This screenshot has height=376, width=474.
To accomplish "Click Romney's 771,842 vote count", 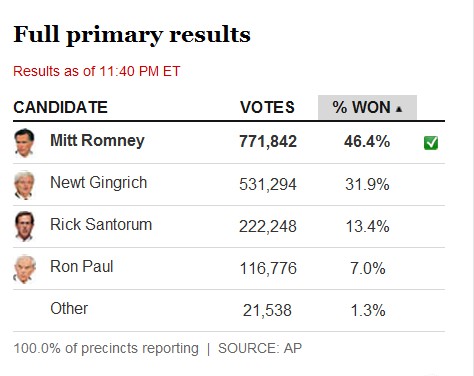I will (x=268, y=141).
